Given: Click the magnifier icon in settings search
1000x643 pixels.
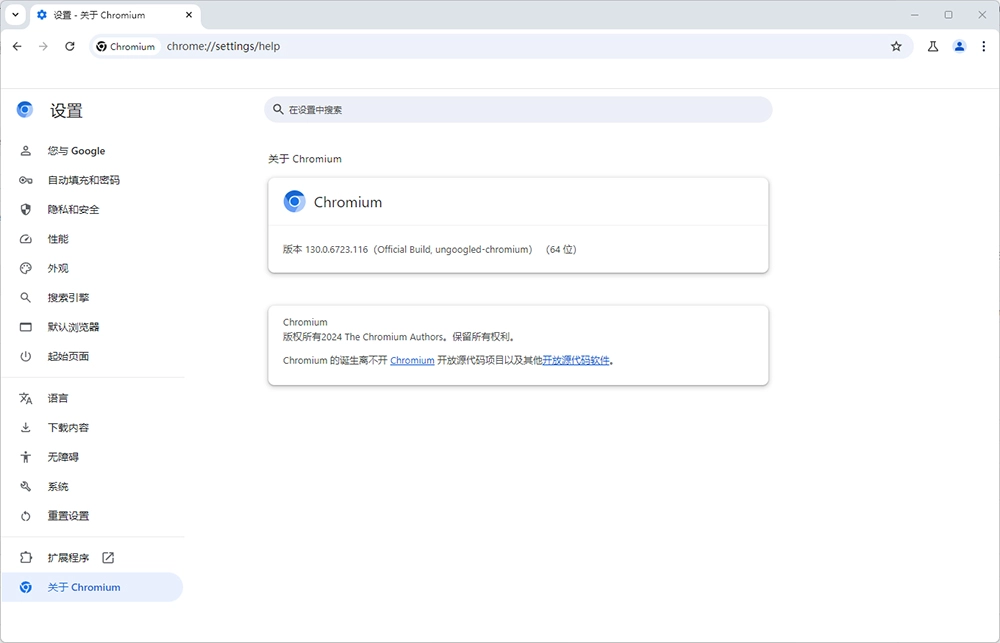Looking at the screenshot, I should coord(278,110).
